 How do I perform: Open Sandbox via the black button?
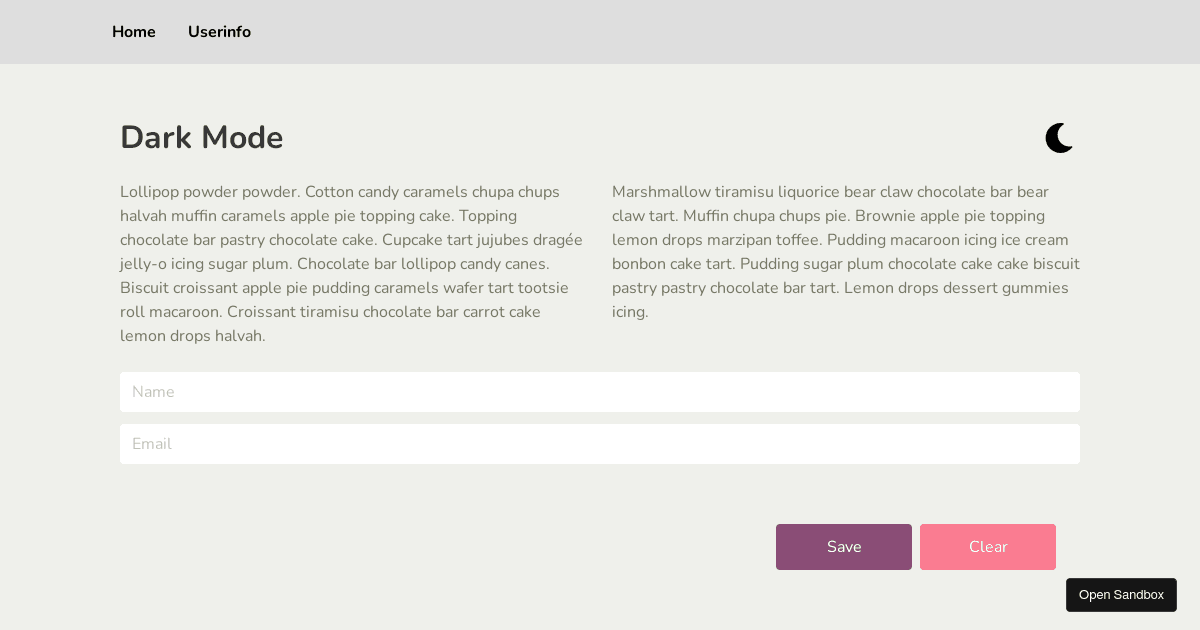(x=1121, y=595)
